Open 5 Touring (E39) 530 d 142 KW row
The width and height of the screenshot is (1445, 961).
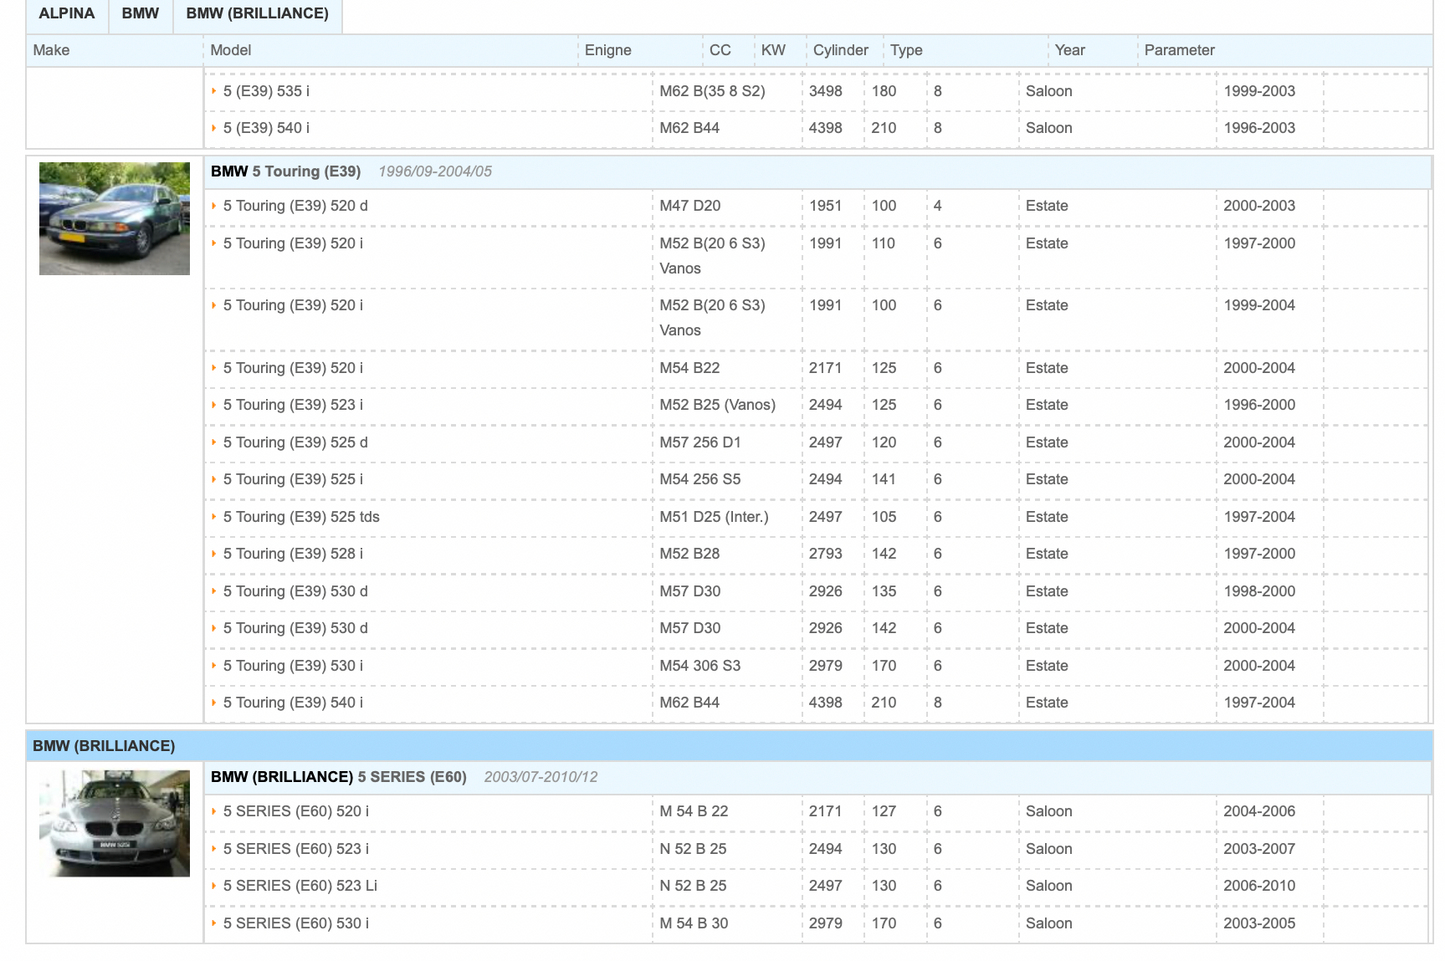point(295,628)
